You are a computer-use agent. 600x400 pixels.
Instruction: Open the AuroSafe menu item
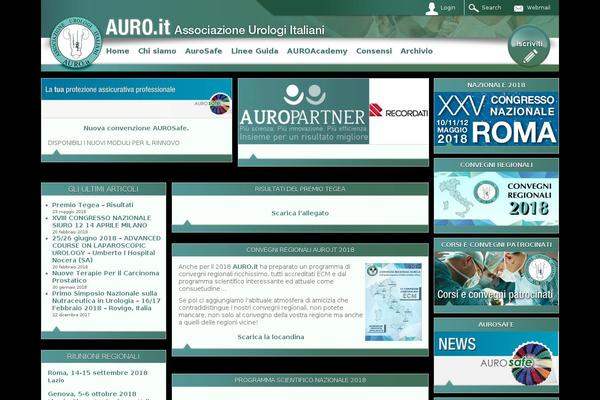(204, 51)
